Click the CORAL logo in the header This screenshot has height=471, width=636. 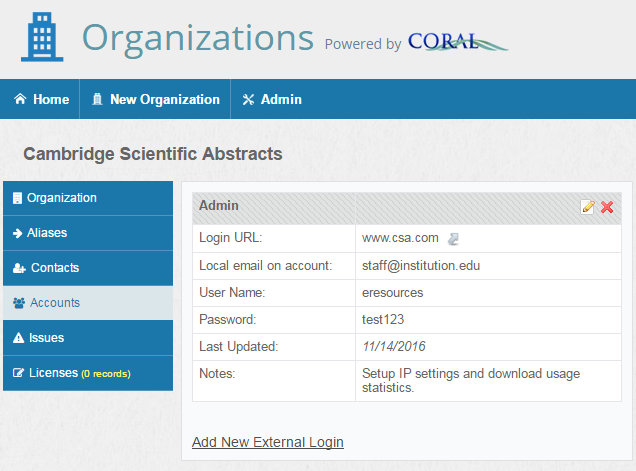458,42
